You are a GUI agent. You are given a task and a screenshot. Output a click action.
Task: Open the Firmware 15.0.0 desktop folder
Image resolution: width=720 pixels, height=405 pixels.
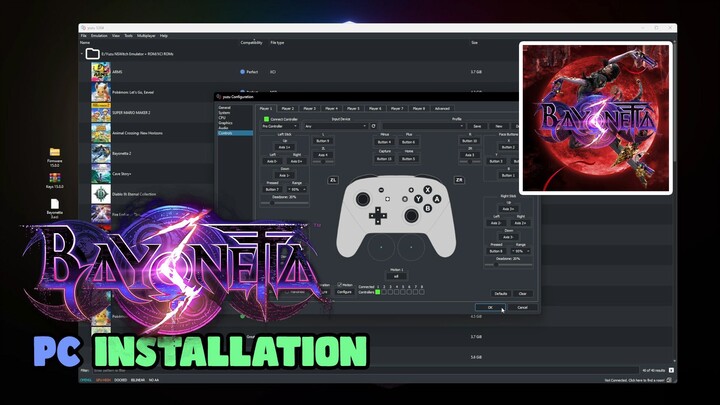coord(55,157)
